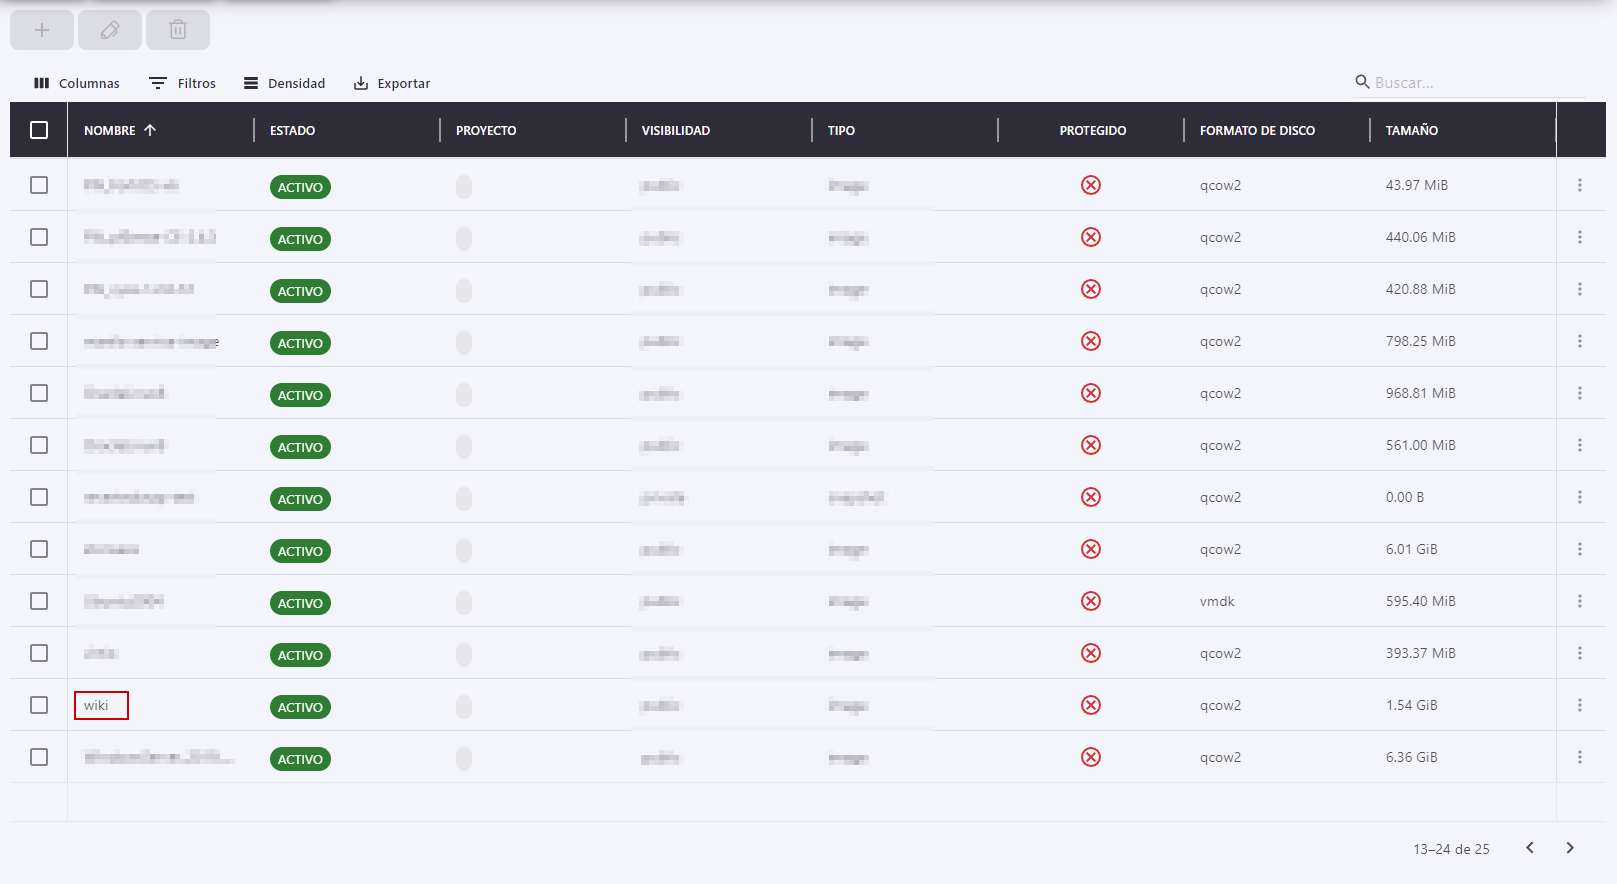
Task: Select the checkbox of the 43.97 MiB row
Action: 39,185
